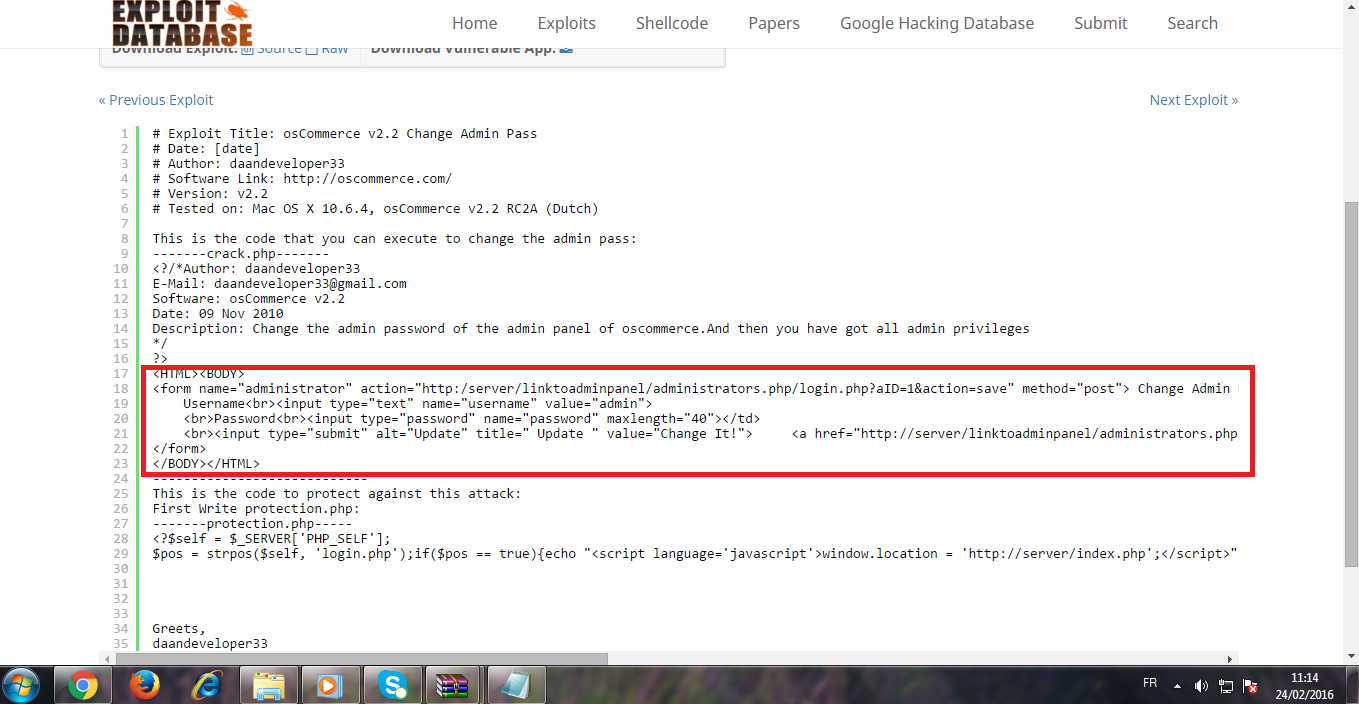
Task: Click the '$self = $_SERVER['PHP_SELF']' line
Action: [x=271, y=538]
